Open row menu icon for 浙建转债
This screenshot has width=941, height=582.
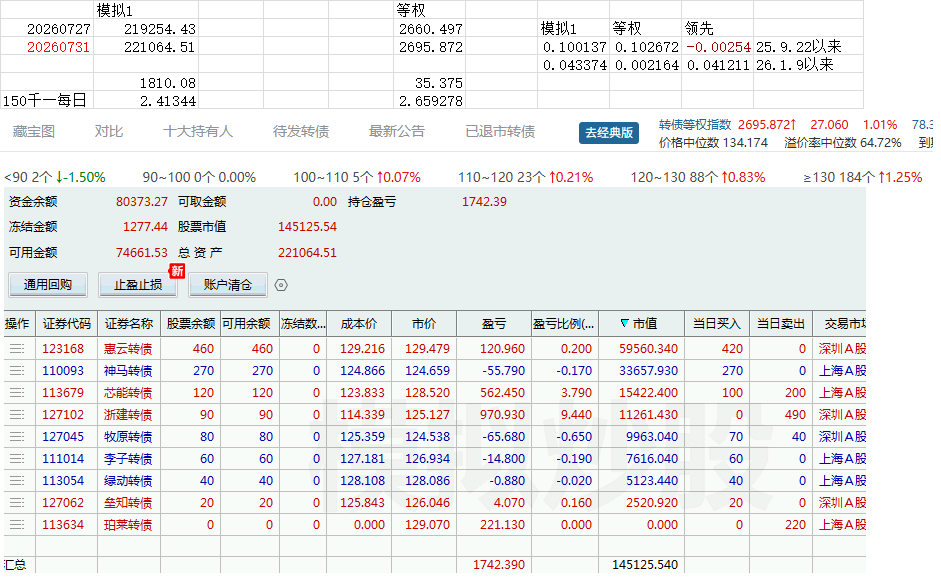[17, 415]
